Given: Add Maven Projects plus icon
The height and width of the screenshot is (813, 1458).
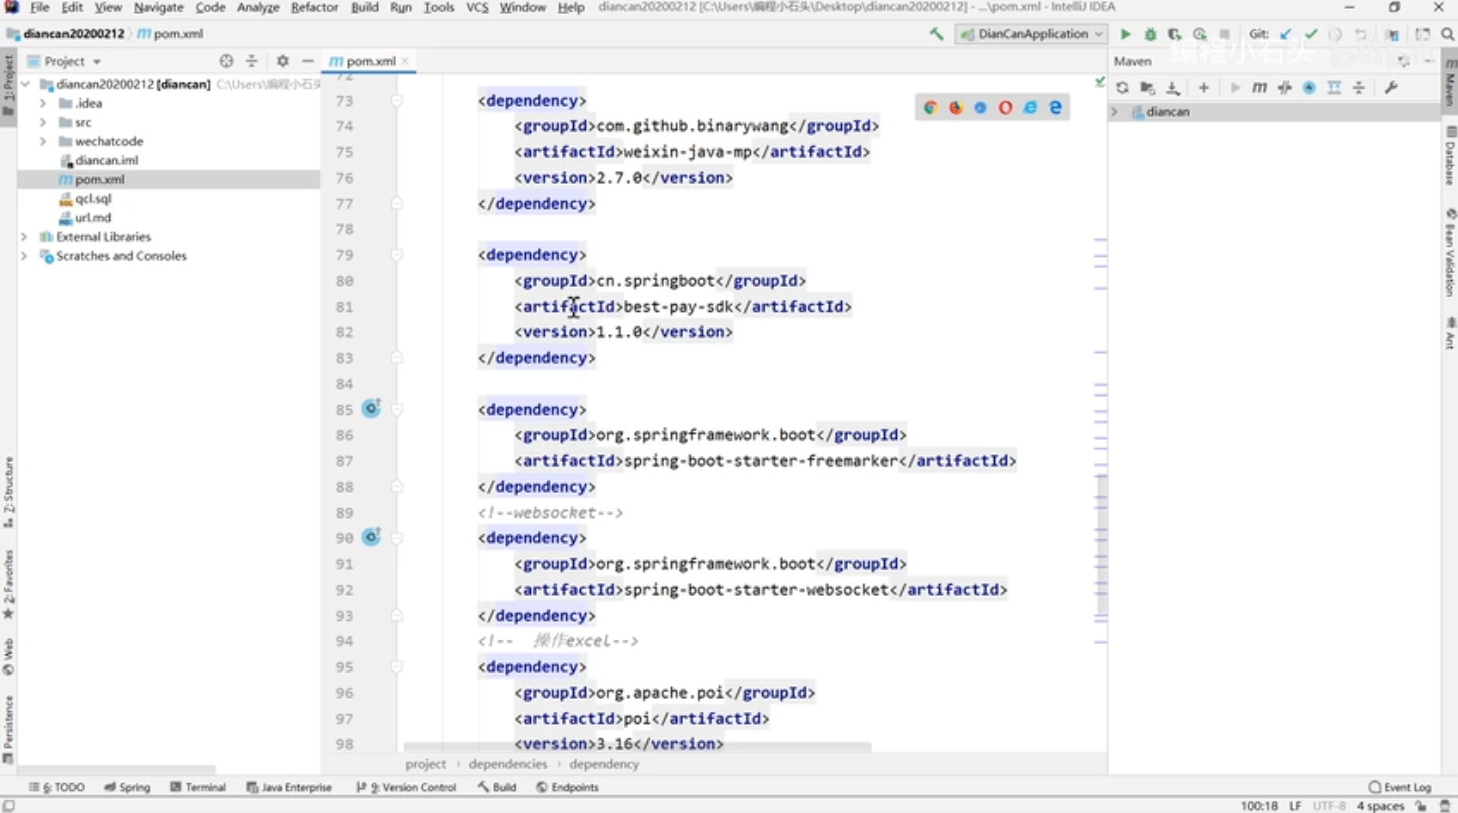Looking at the screenshot, I should 1203,88.
